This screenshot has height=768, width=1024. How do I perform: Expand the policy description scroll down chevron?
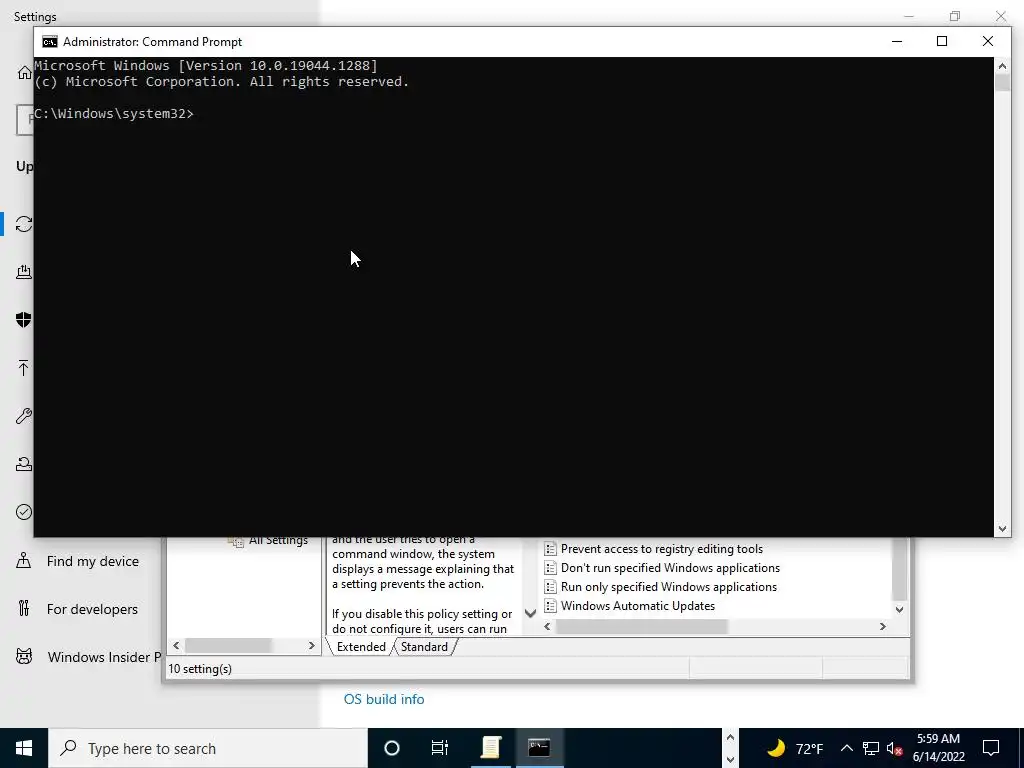pos(530,613)
